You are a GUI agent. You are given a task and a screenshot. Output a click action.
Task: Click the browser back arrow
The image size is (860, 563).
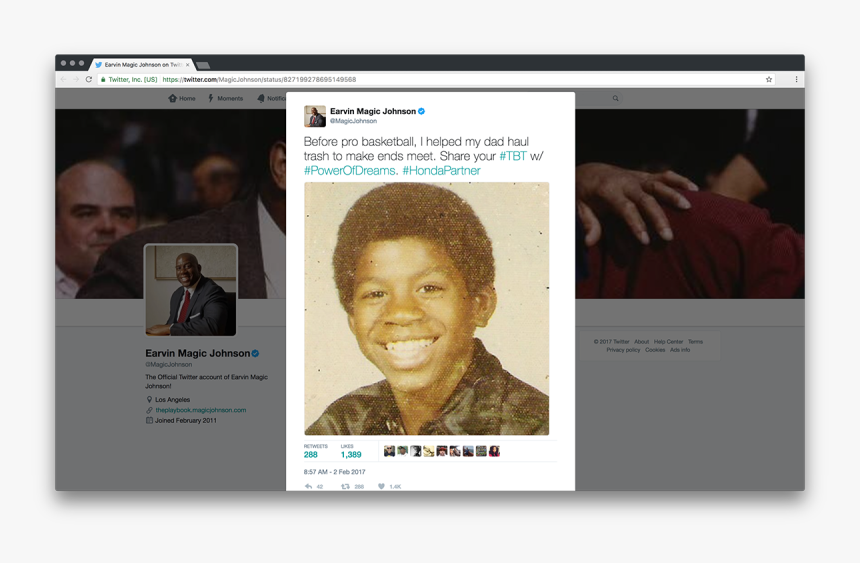[63, 80]
